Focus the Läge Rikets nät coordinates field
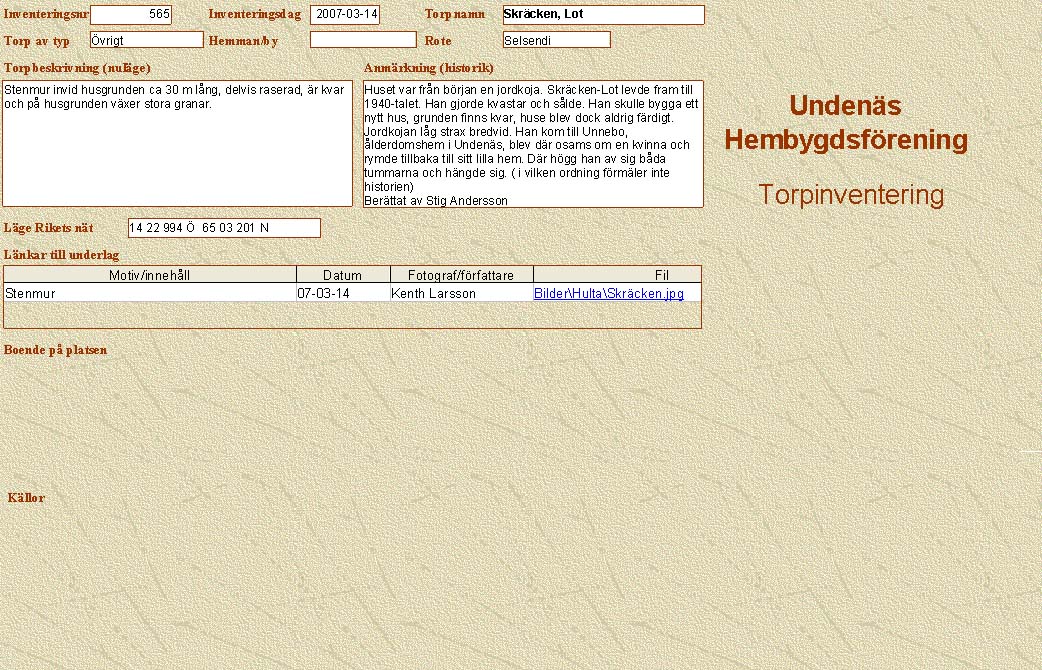The image size is (1042, 670). pos(224,228)
